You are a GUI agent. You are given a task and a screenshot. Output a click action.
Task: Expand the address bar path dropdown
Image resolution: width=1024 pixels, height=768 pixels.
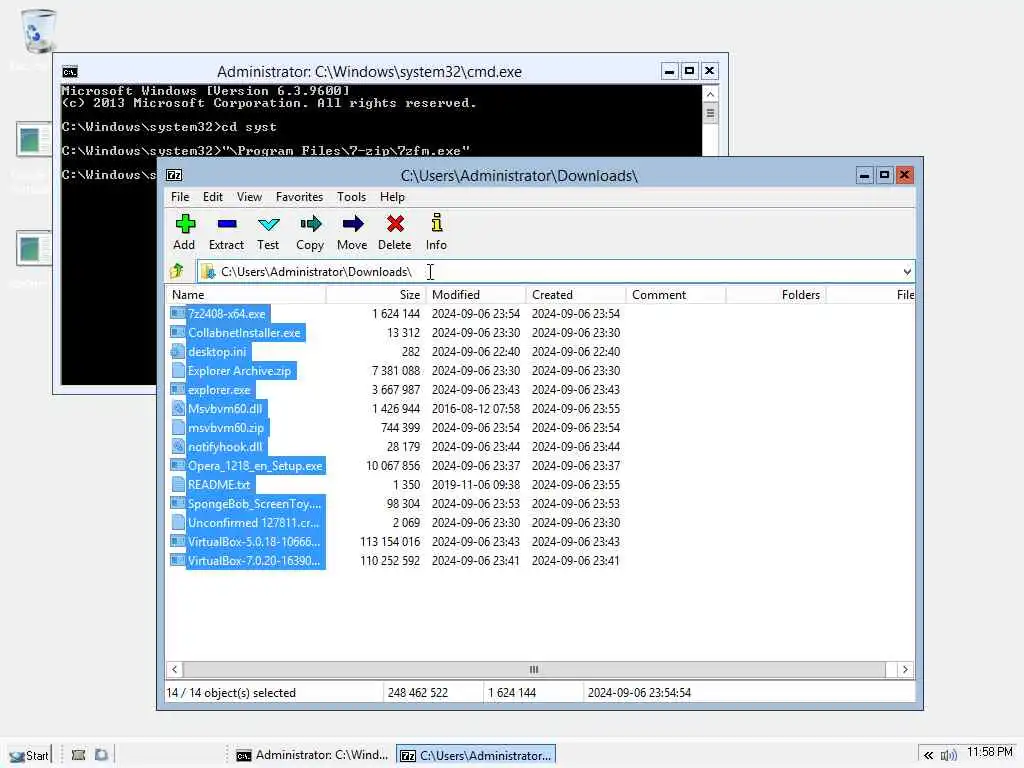[906, 272]
